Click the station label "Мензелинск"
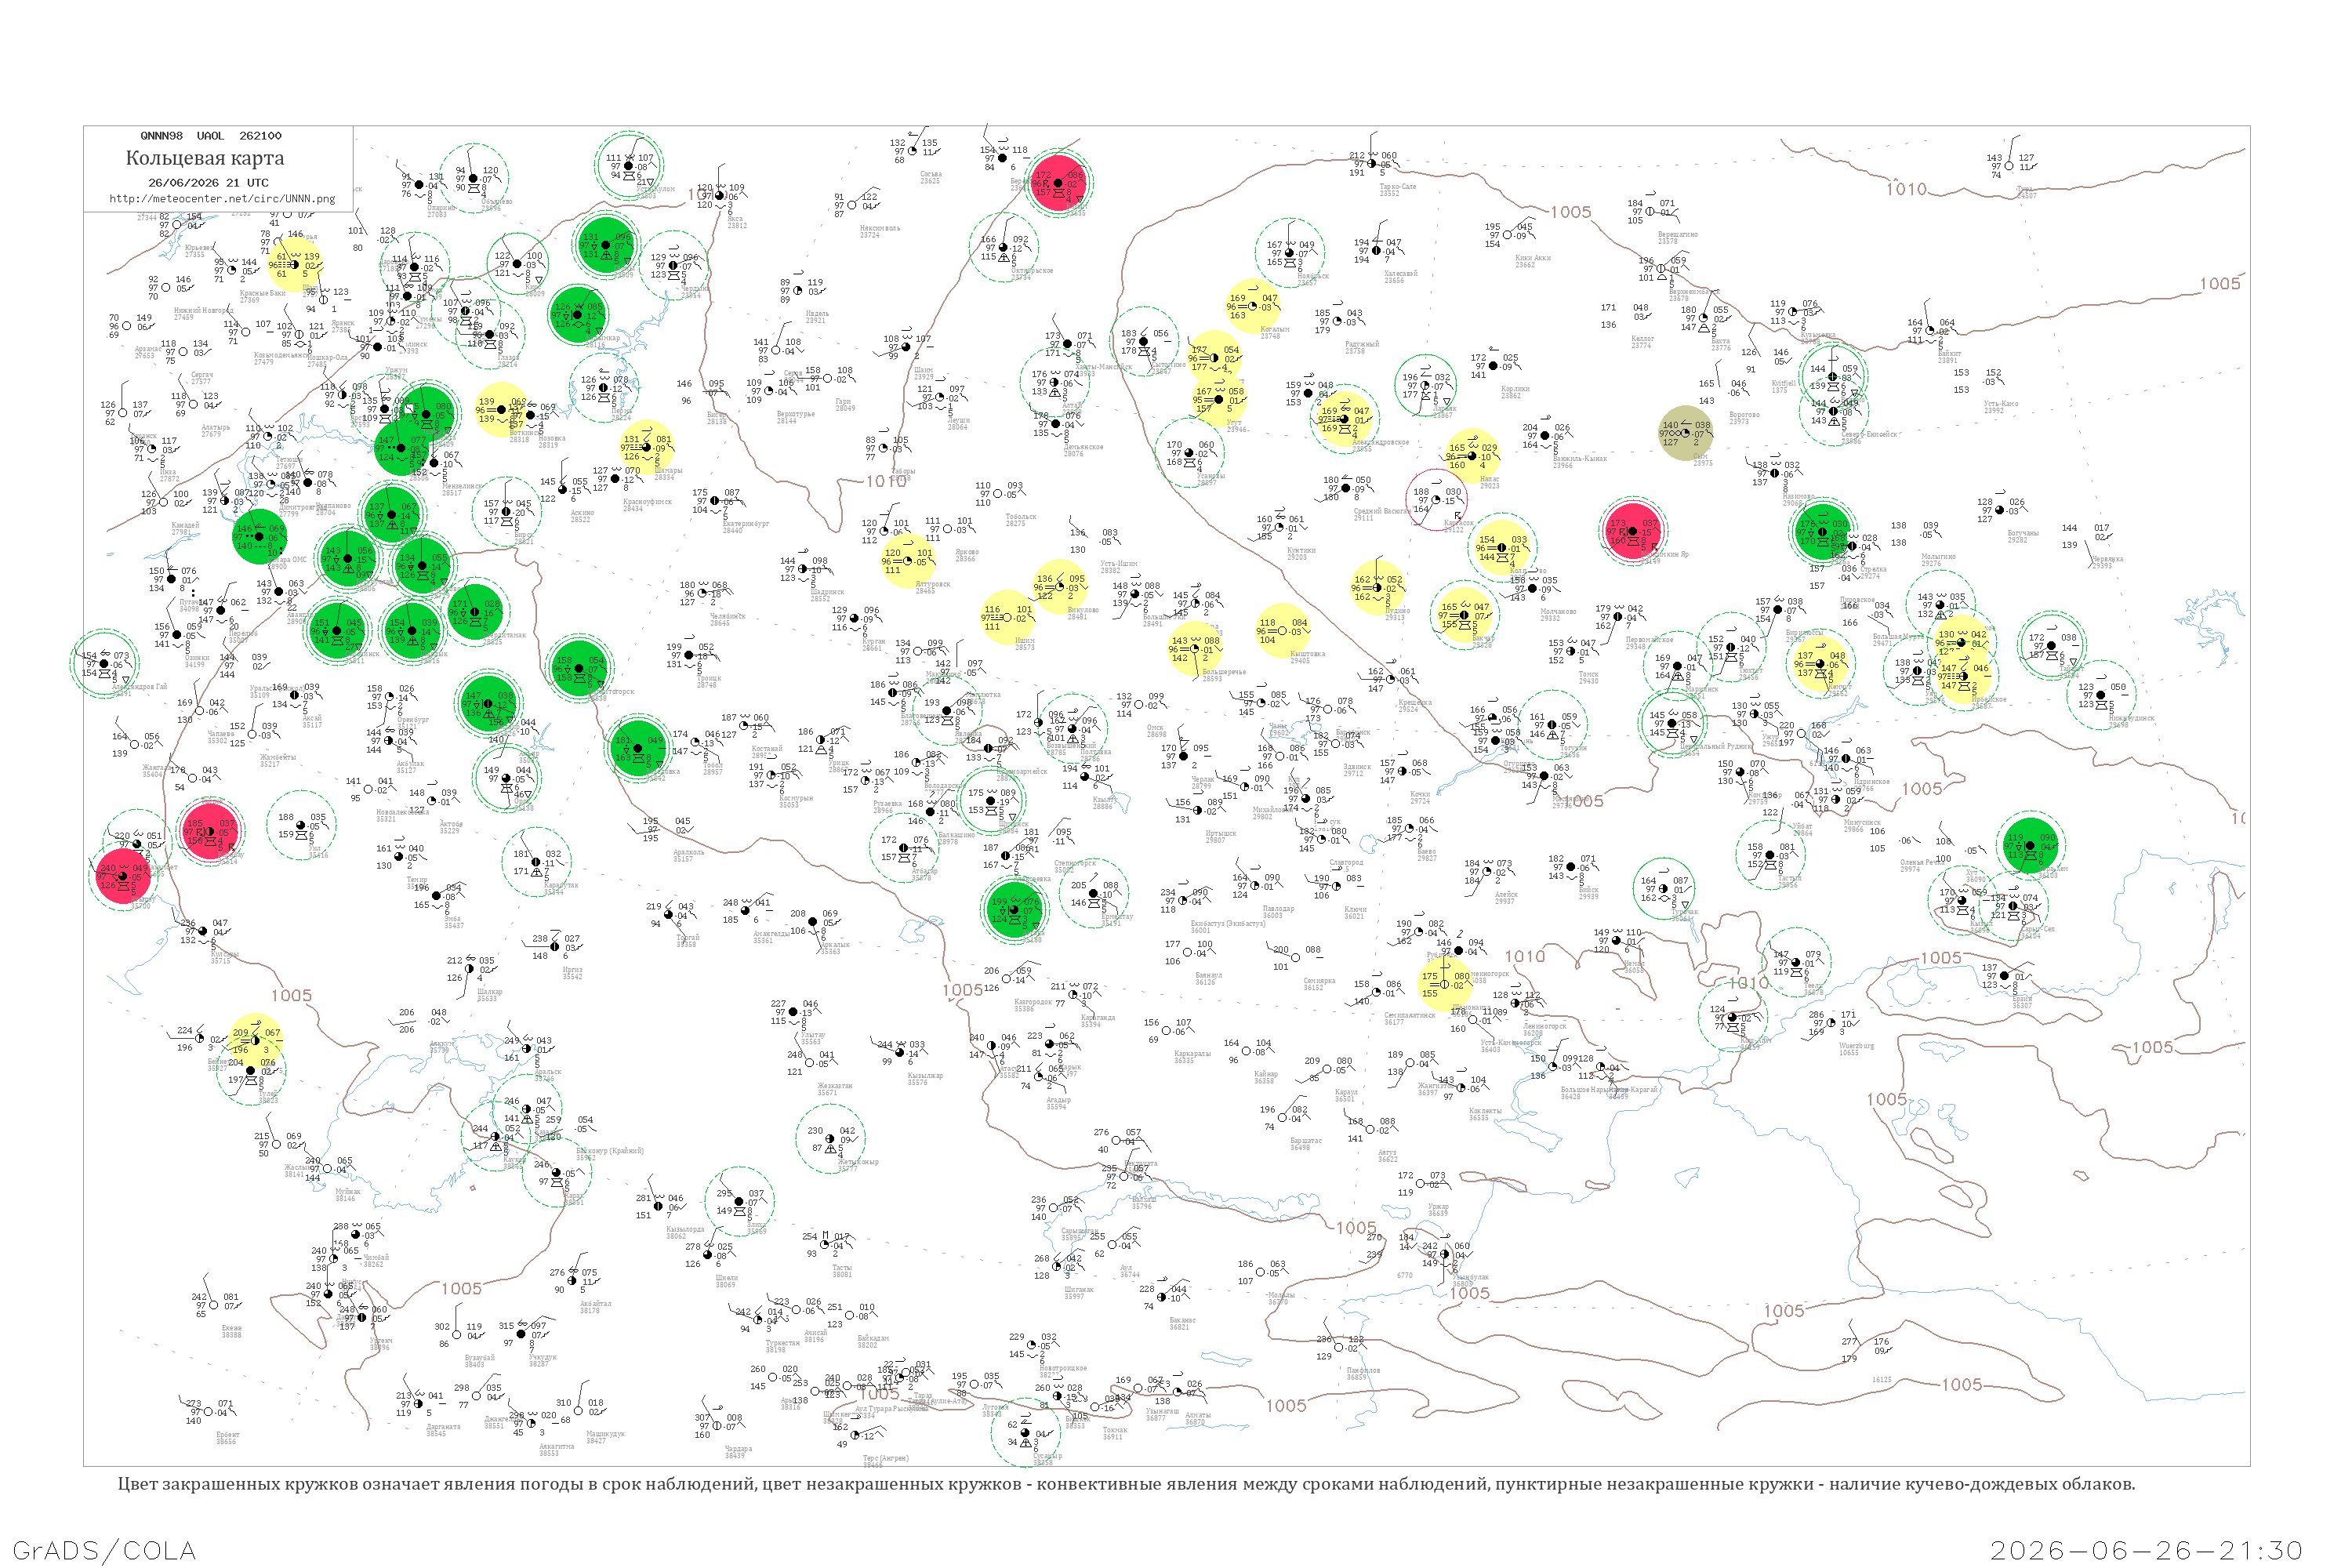Image resolution: width=2352 pixels, height=1568 pixels. click(x=462, y=487)
